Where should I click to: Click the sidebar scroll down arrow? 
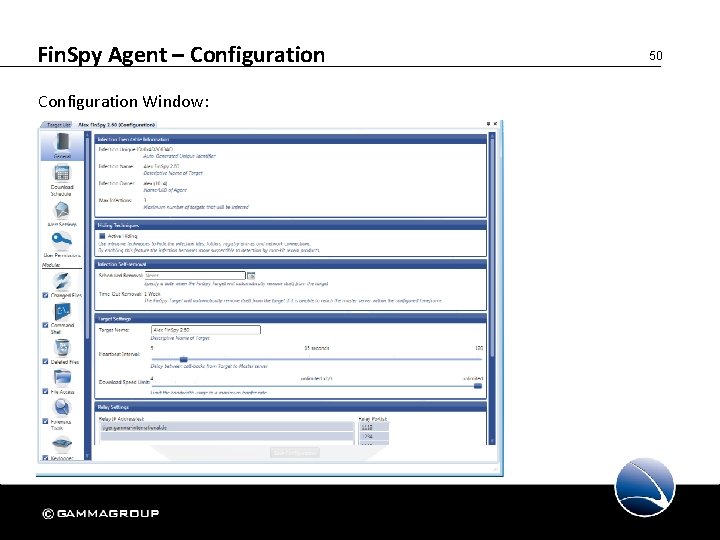[x=88, y=456]
